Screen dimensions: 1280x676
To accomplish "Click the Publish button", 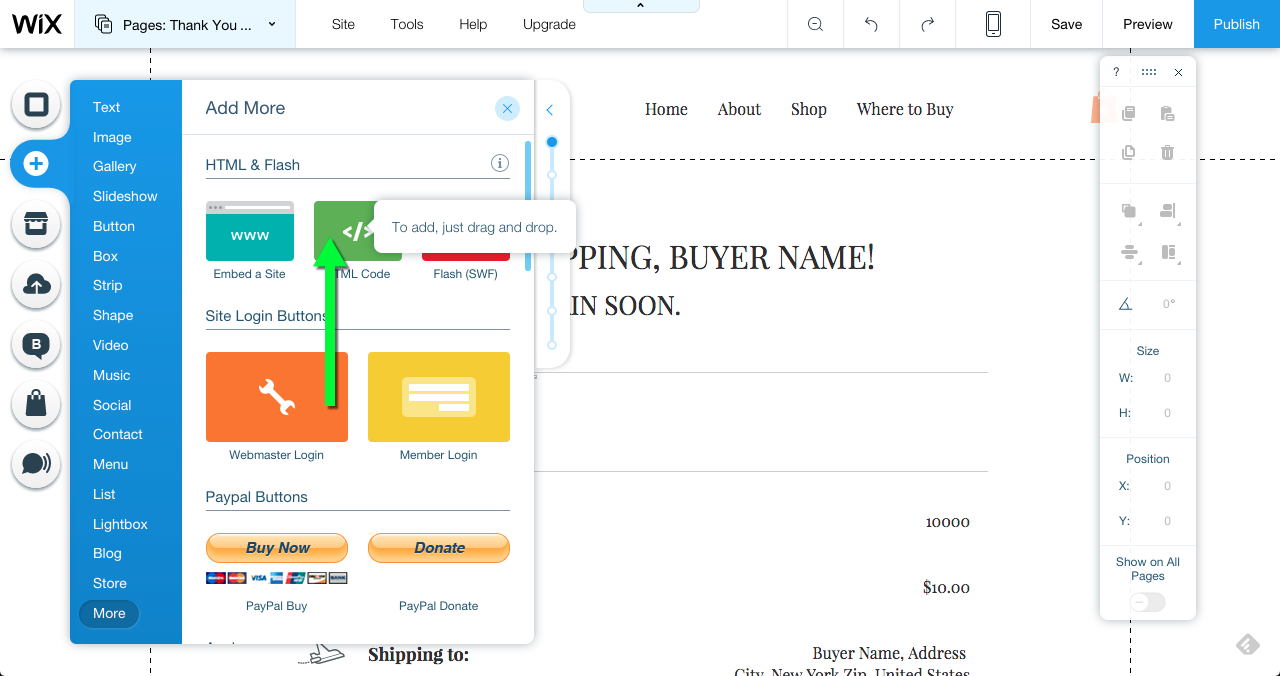I will [1236, 24].
